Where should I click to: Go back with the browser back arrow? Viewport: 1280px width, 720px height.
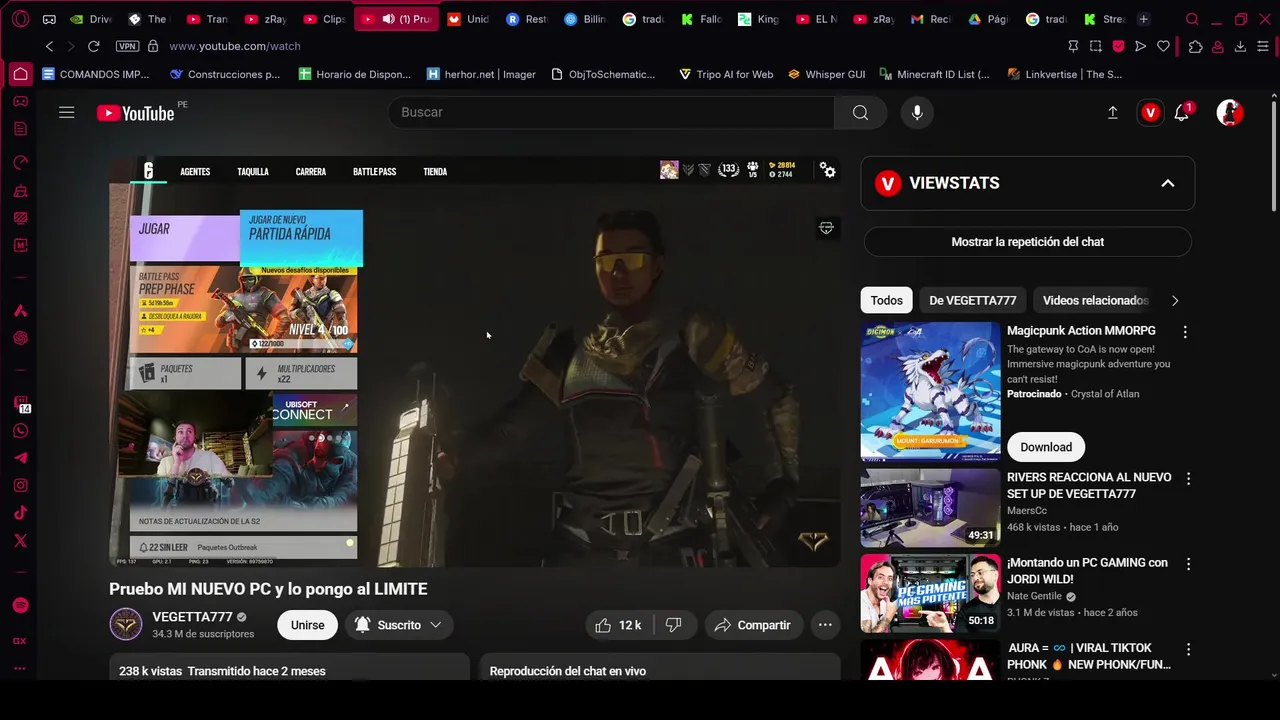49,46
